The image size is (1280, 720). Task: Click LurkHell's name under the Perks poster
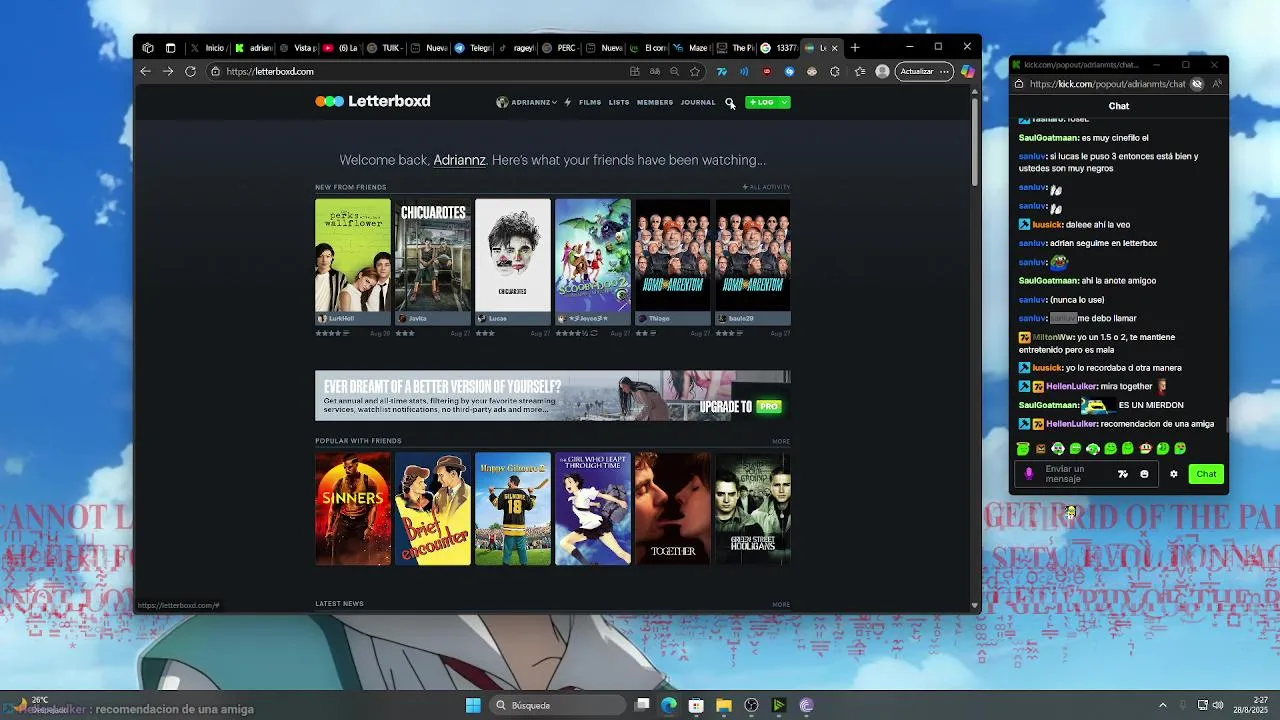pos(341,318)
